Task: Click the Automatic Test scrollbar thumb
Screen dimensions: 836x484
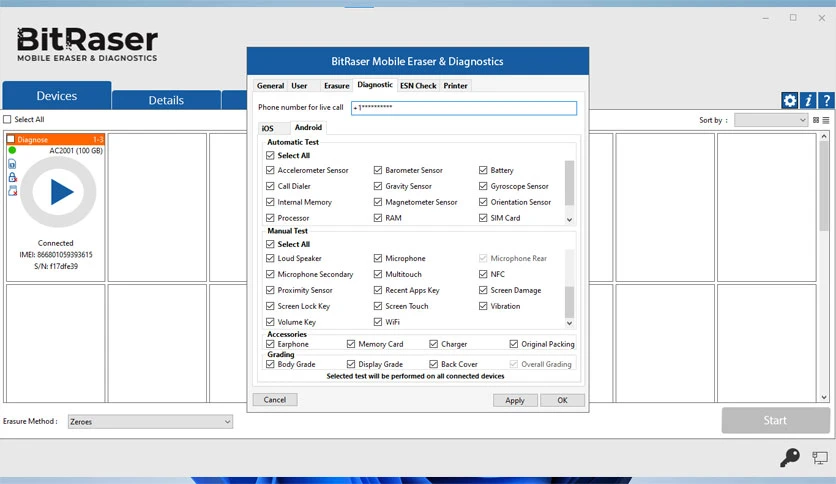Action: pyautogui.click(x=569, y=183)
